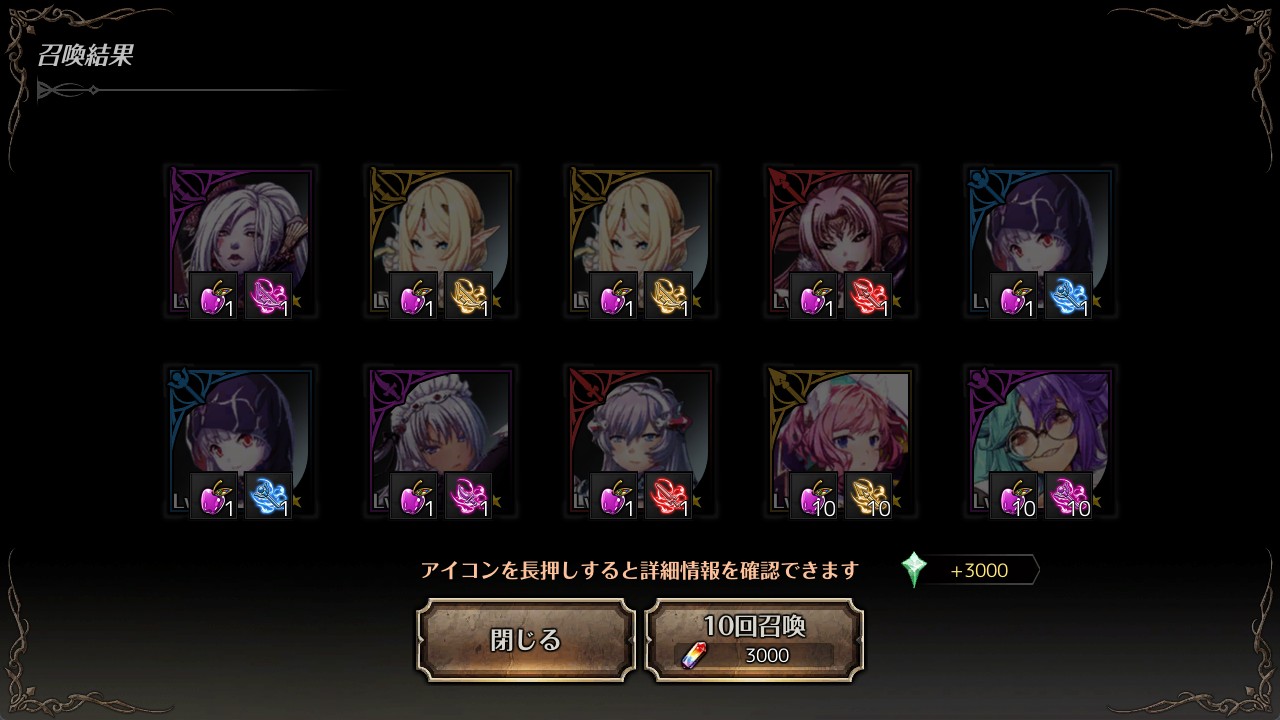This screenshot has width=1280, height=720.
Task: Open the first blonde elf character card
Action: (x=440, y=242)
